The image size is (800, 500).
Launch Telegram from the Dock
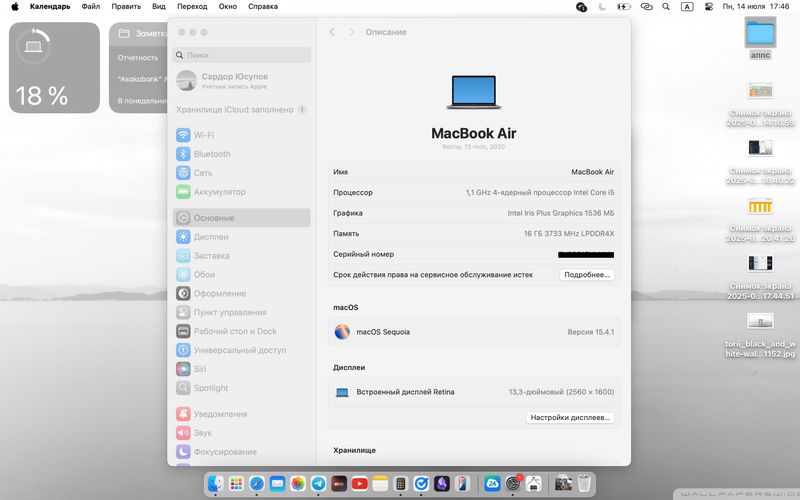tap(318, 483)
